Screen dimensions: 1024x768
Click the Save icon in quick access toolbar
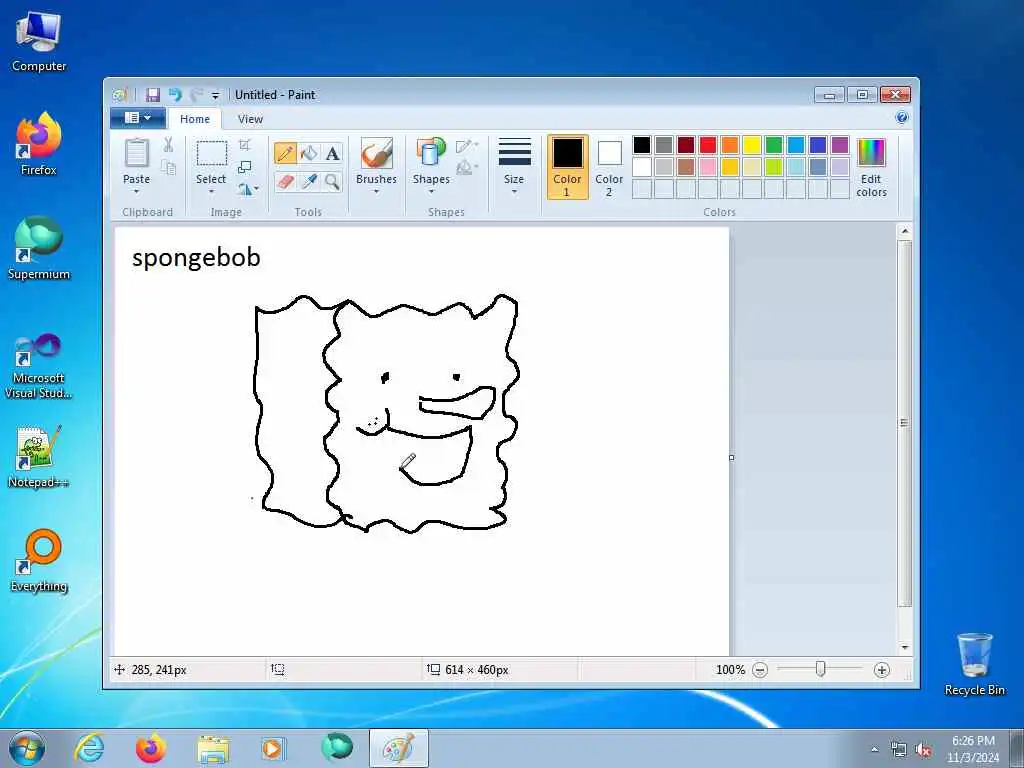pyautogui.click(x=153, y=95)
